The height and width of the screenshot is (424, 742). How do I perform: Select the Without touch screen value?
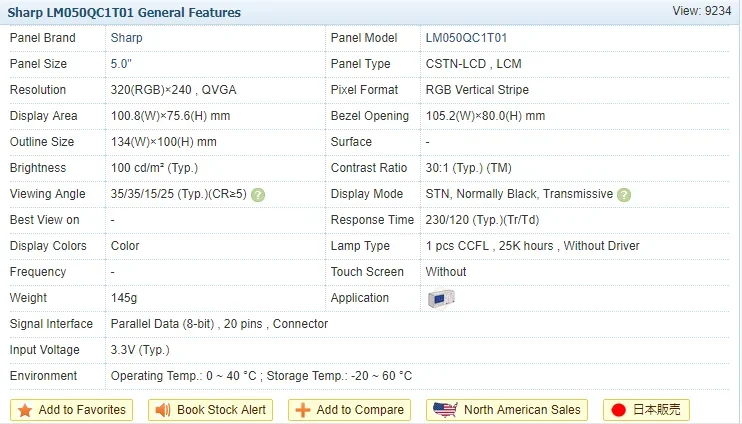pos(446,272)
